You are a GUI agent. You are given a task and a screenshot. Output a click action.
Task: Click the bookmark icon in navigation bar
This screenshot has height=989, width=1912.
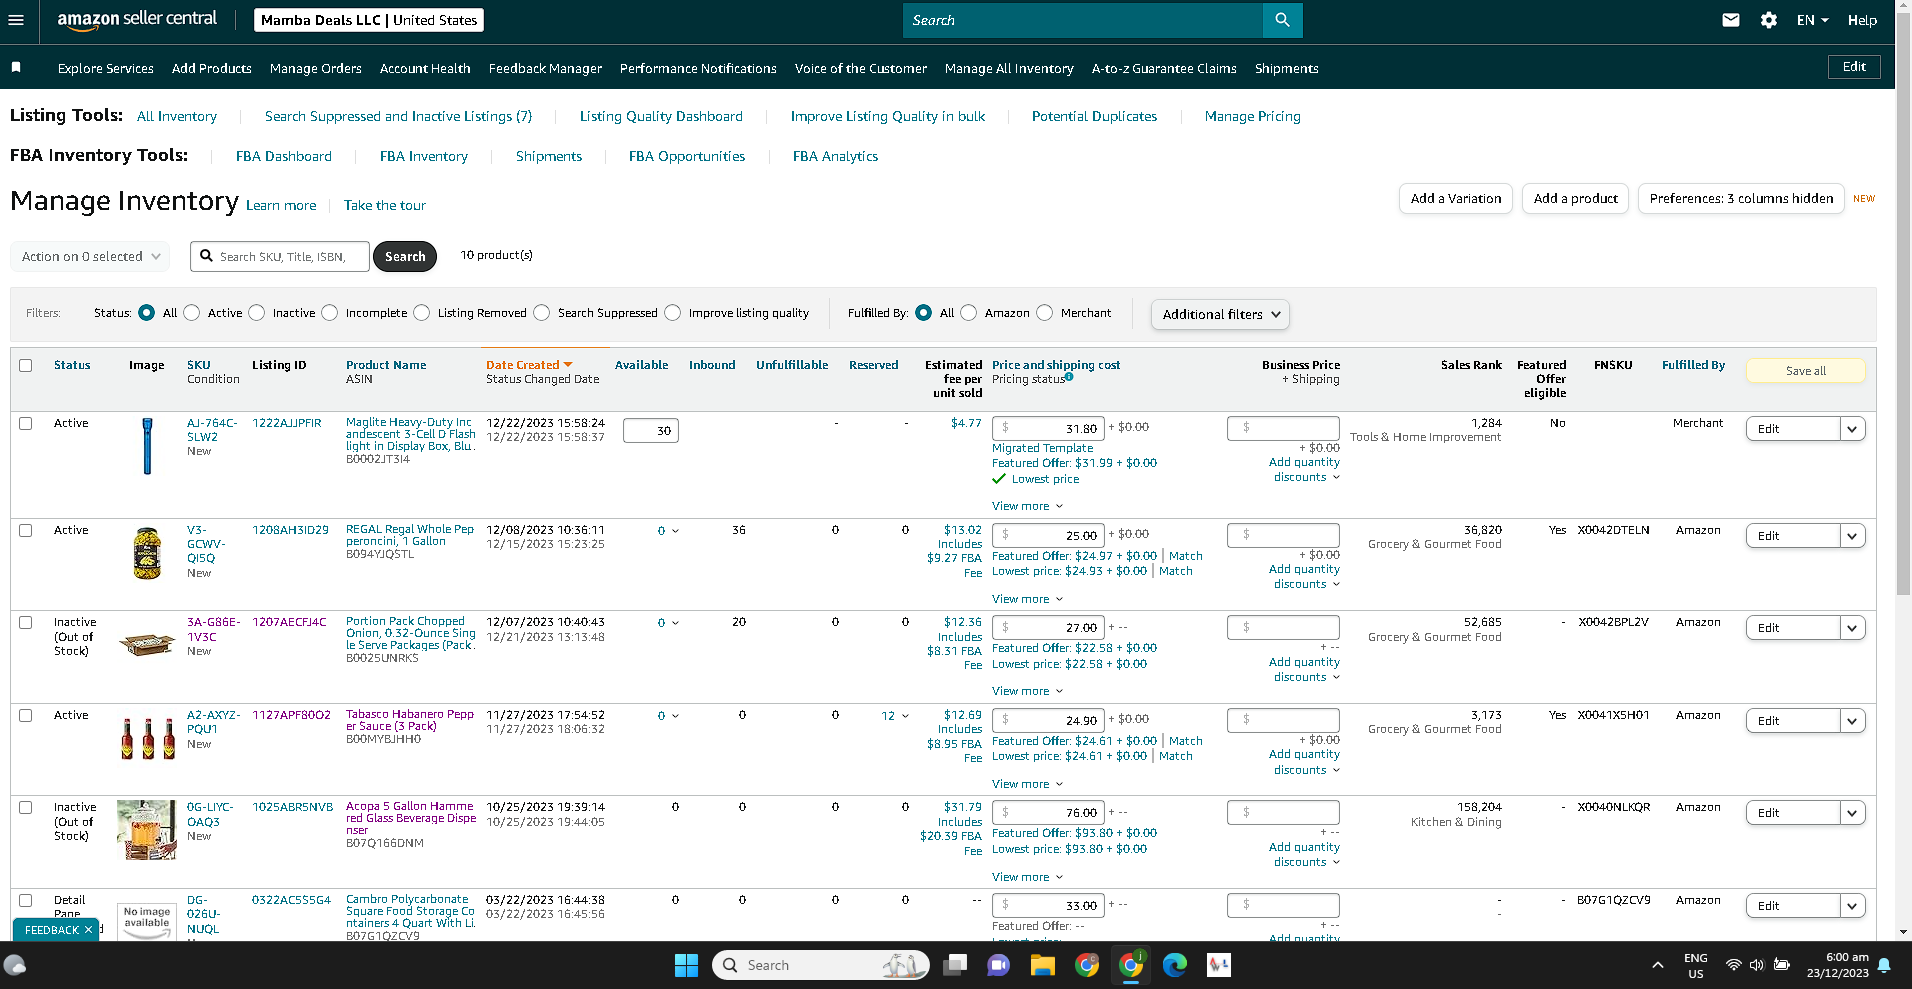tap(16, 67)
